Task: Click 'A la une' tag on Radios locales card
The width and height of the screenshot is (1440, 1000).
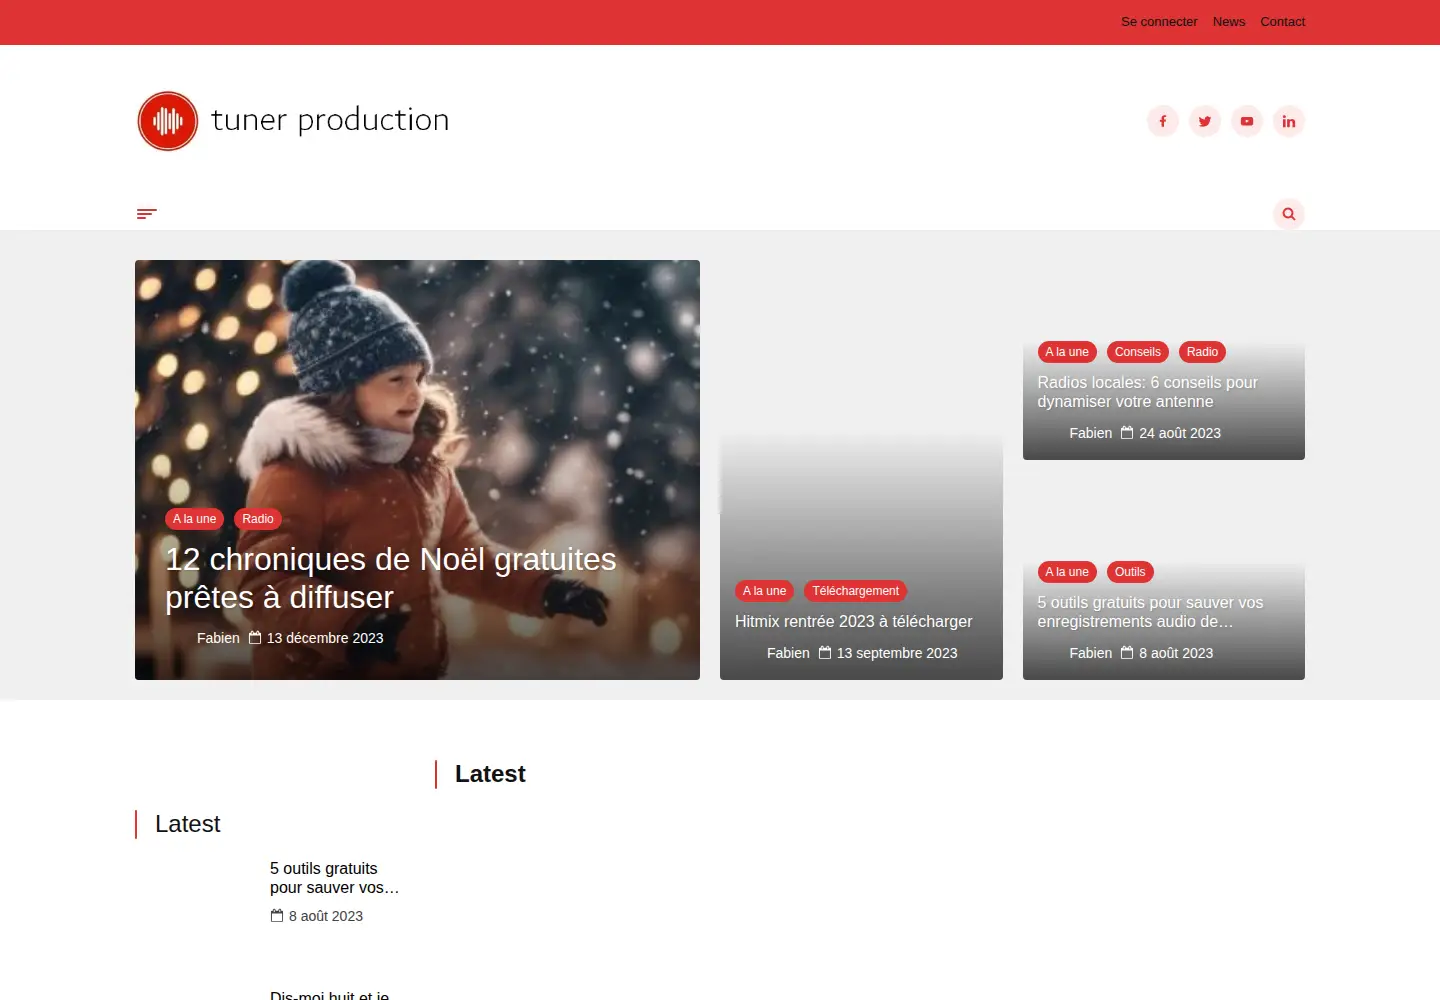Action: pyautogui.click(x=1067, y=352)
